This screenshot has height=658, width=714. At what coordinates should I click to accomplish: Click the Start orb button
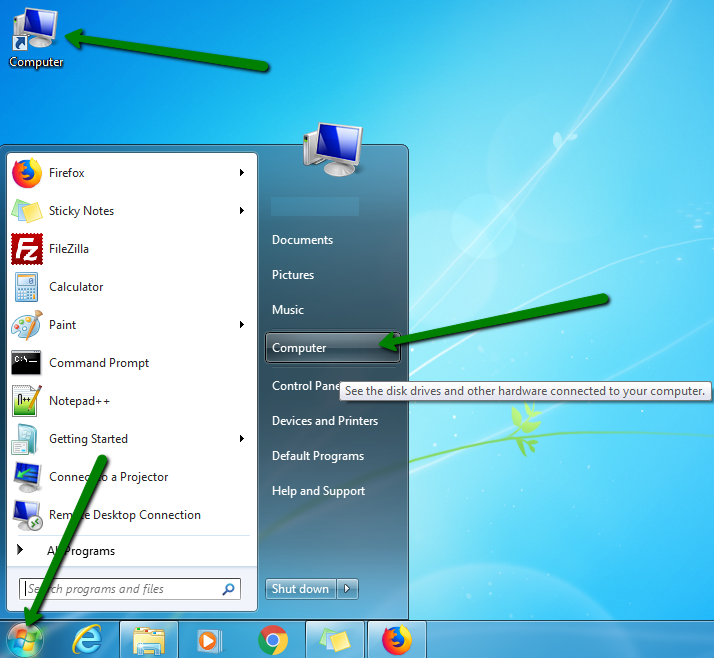pyautogui.click(x=25, y=640)
